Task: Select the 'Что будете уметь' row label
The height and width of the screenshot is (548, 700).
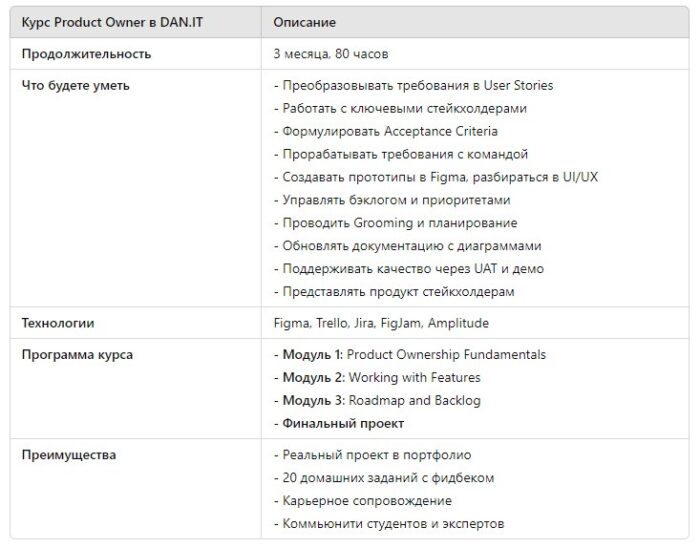Action: point(75,86)
